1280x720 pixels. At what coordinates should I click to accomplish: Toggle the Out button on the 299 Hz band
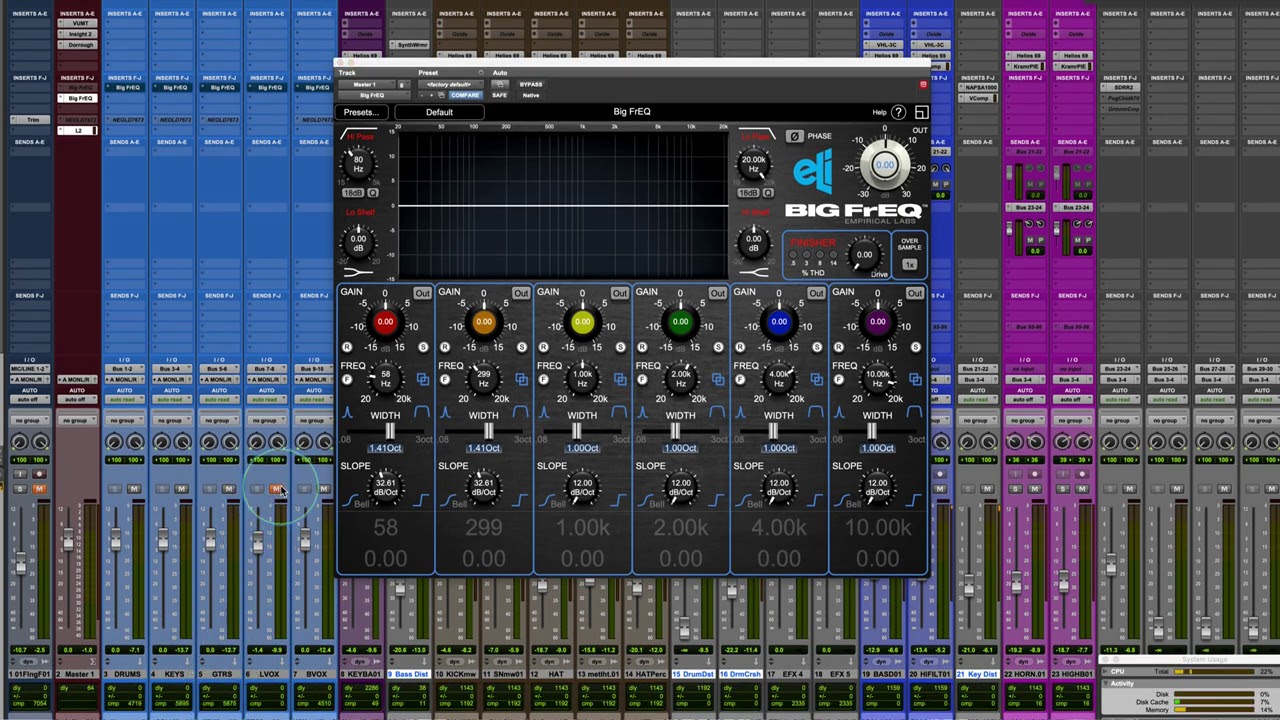point(521,293)
